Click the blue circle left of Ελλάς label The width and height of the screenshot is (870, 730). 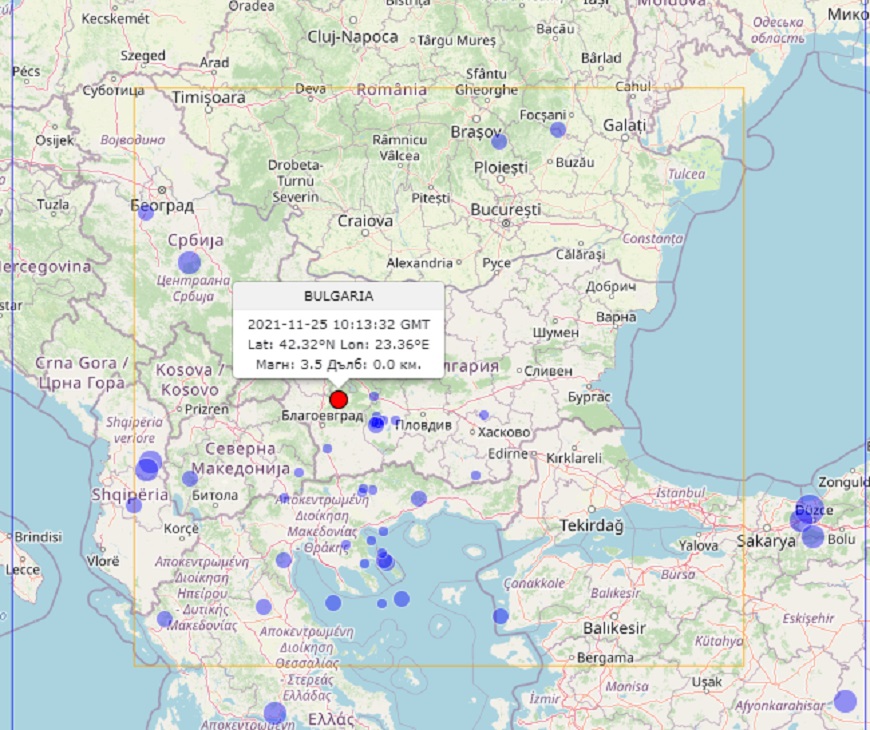pyautogui.click(x=275, y=713)
